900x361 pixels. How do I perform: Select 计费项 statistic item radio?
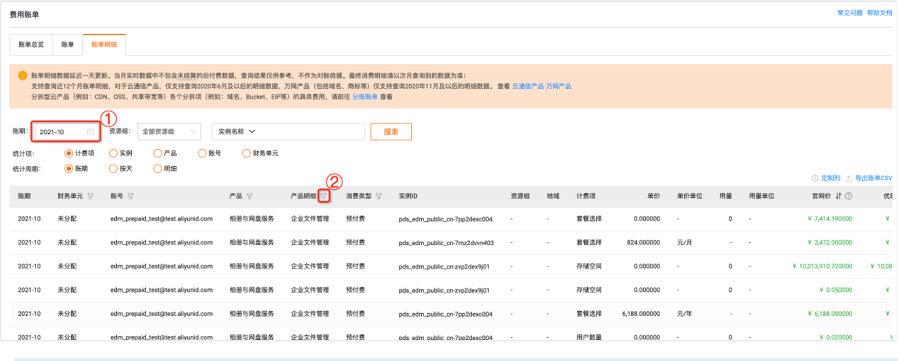[x=69, y=153]
